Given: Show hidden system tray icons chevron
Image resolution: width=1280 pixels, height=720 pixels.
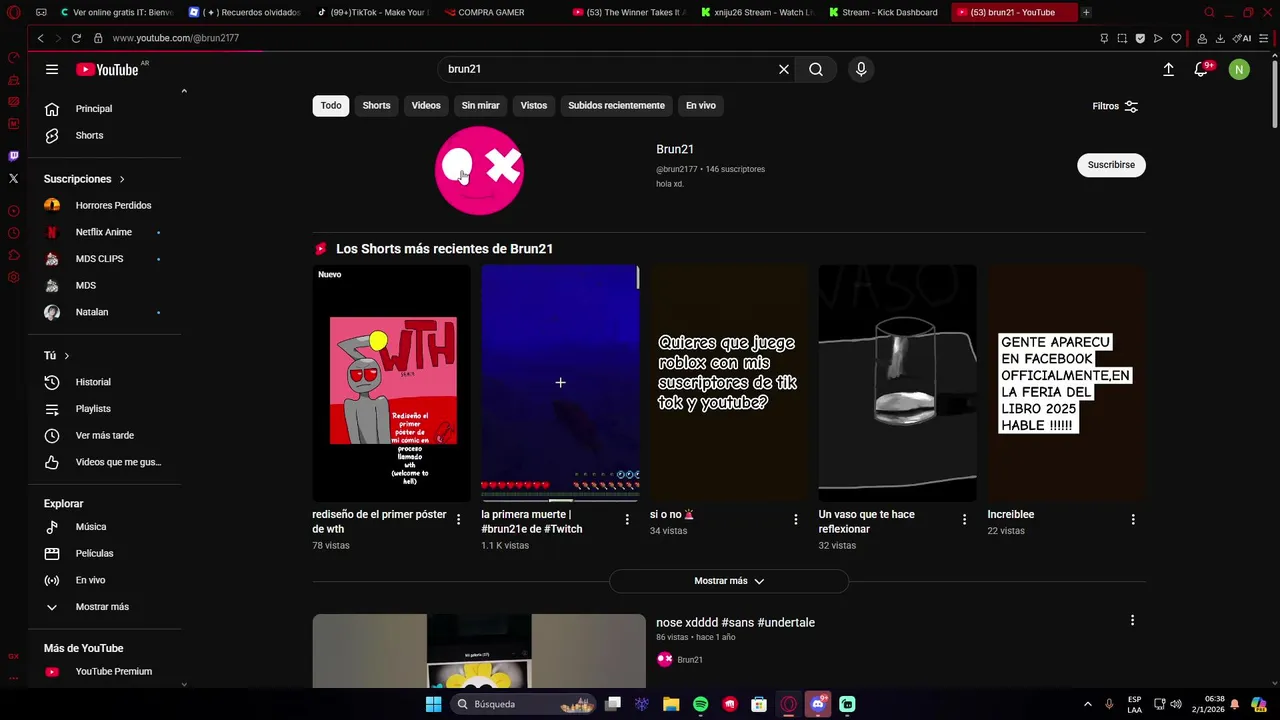Looking at the screenshot, I should (1088, 704).
